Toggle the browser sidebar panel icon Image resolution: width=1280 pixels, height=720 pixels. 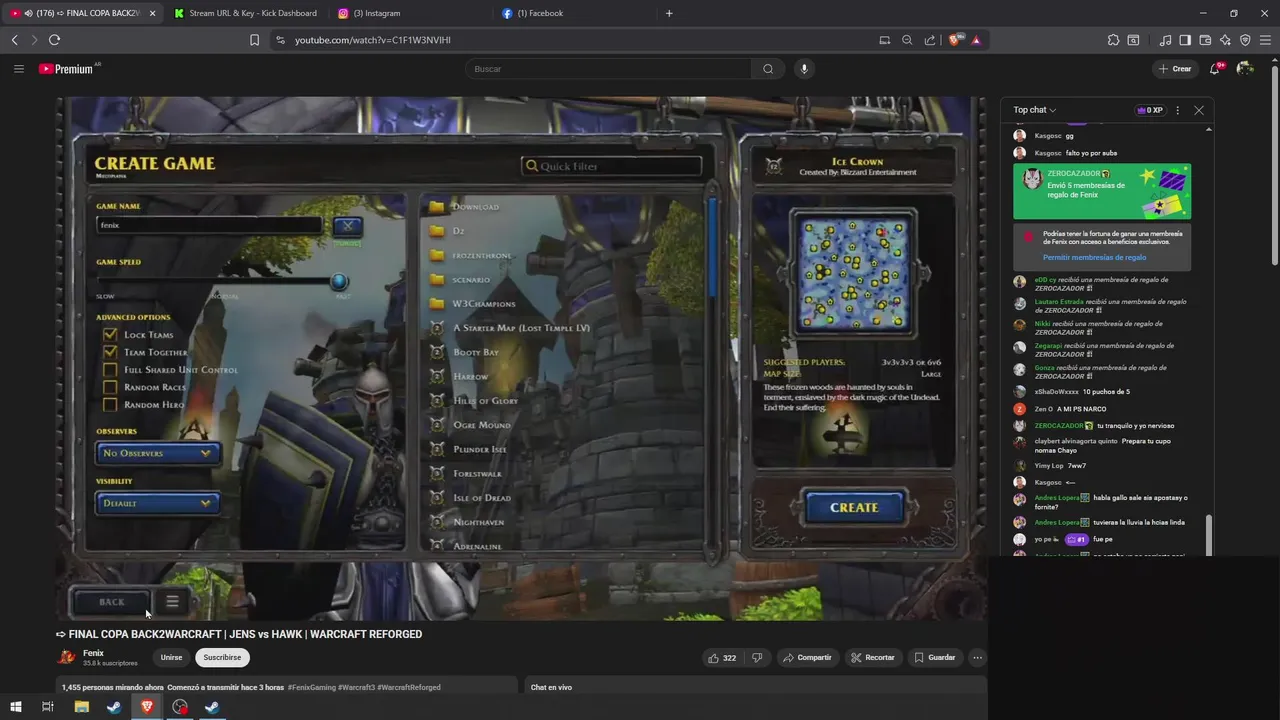coord(1185,40)
